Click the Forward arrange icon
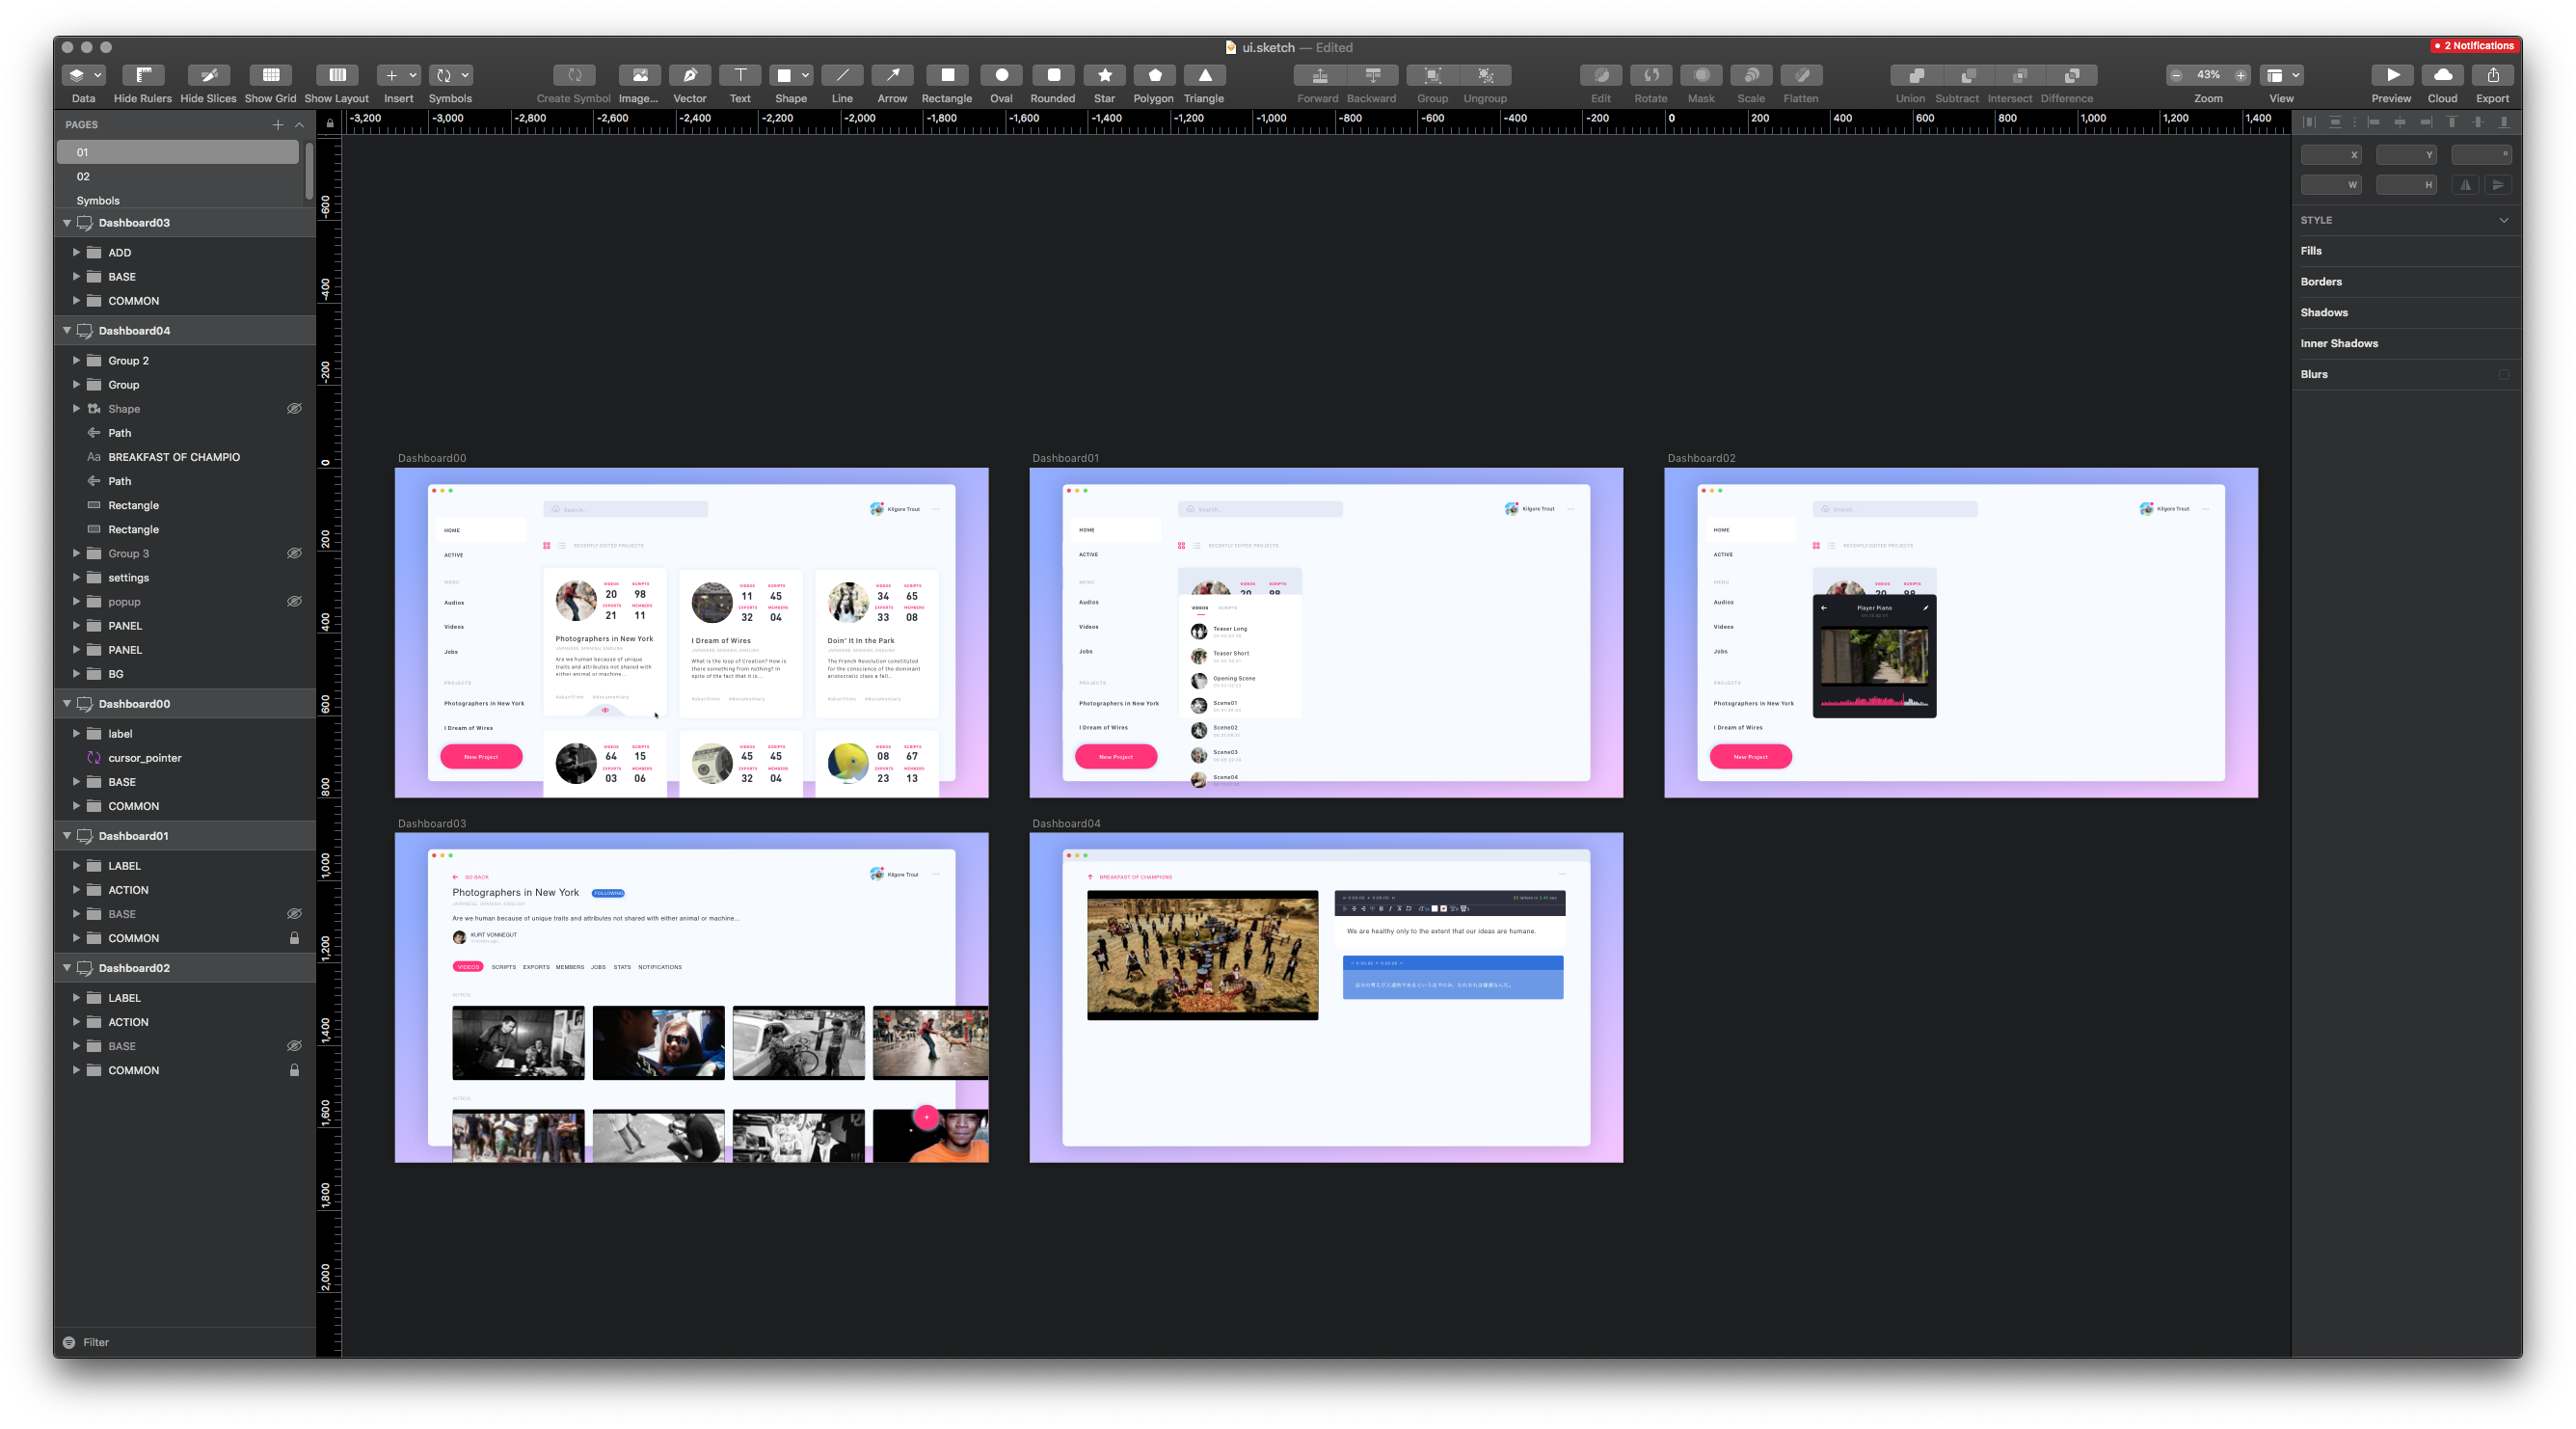Viewport: 2576px width, 1429px height. (1319, 75)
